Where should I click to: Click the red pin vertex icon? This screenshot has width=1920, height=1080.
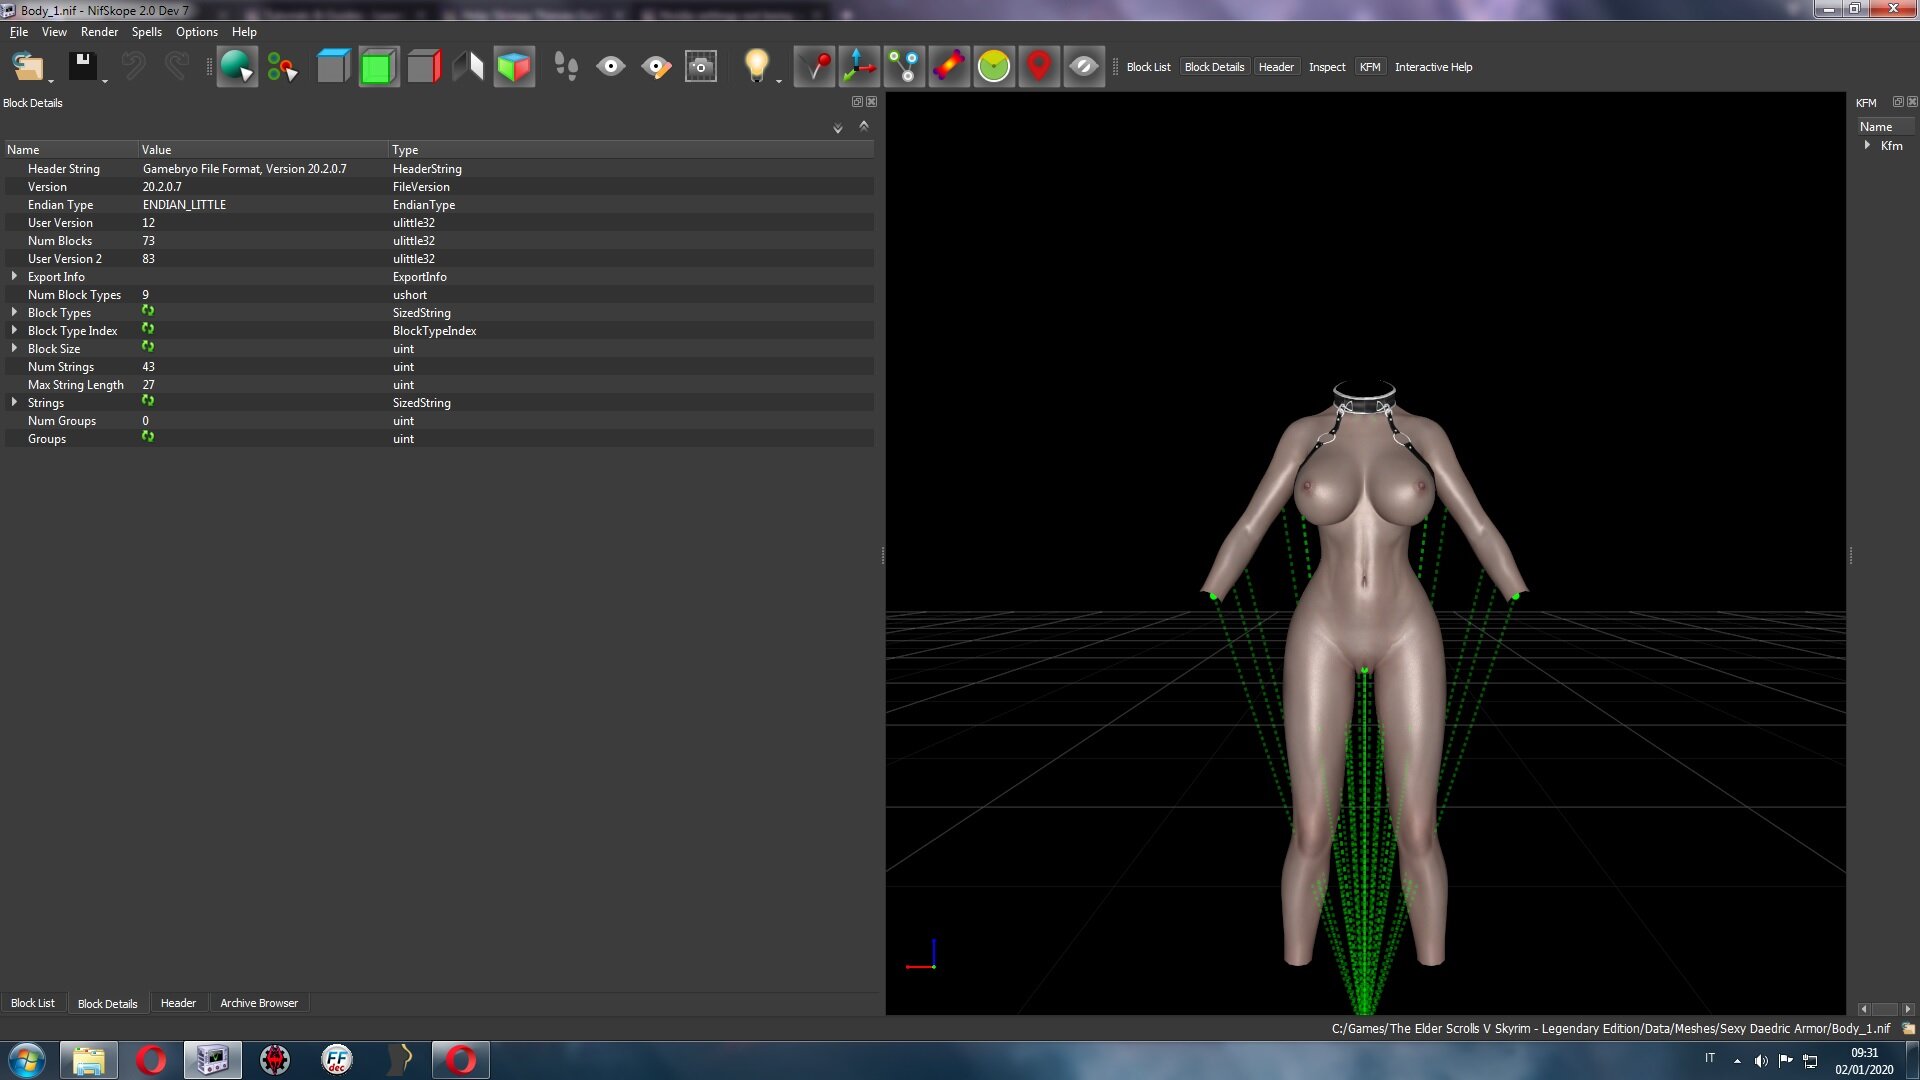click(815, 67)
